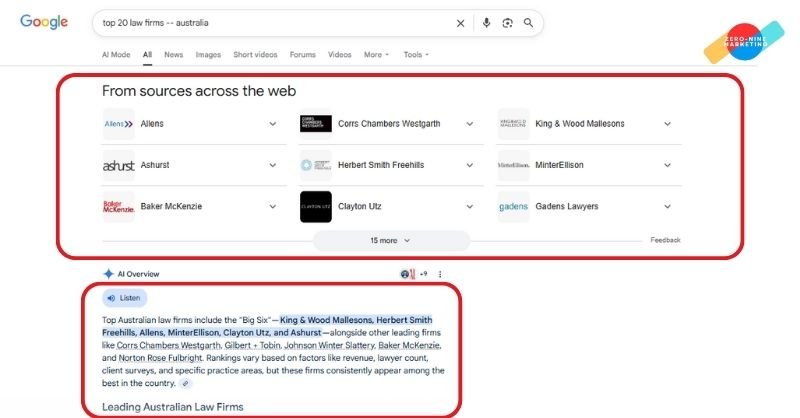Click the AI Overview sparkle icon
The height and width of the screenshot is (418, 800).
point(108,274)
